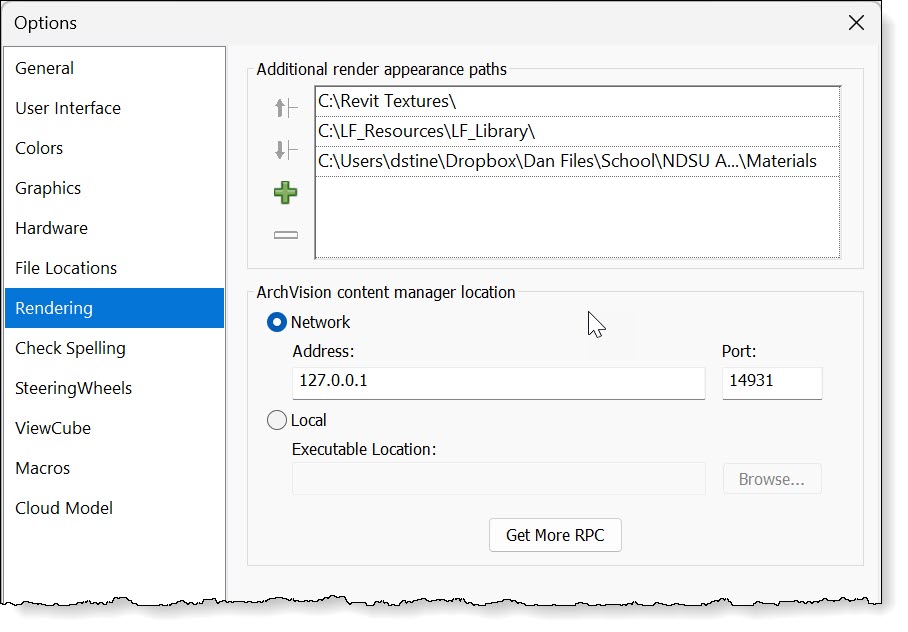View the Cloud Model settings
Screen dimensions: 908x632
click(63, 508)
